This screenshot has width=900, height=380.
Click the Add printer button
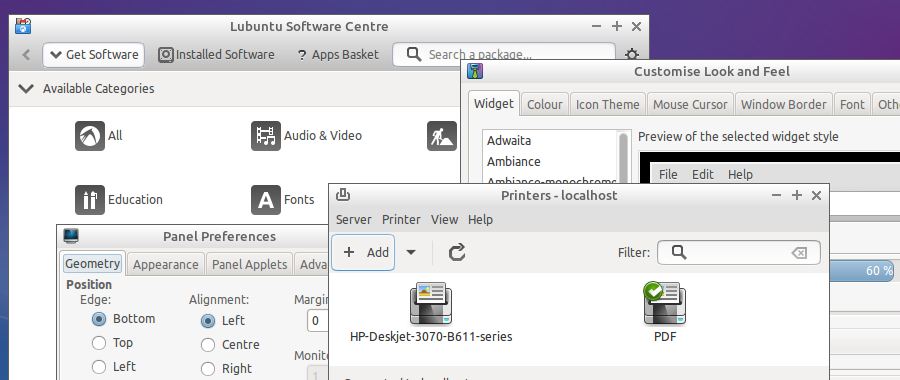click(363, 252)
